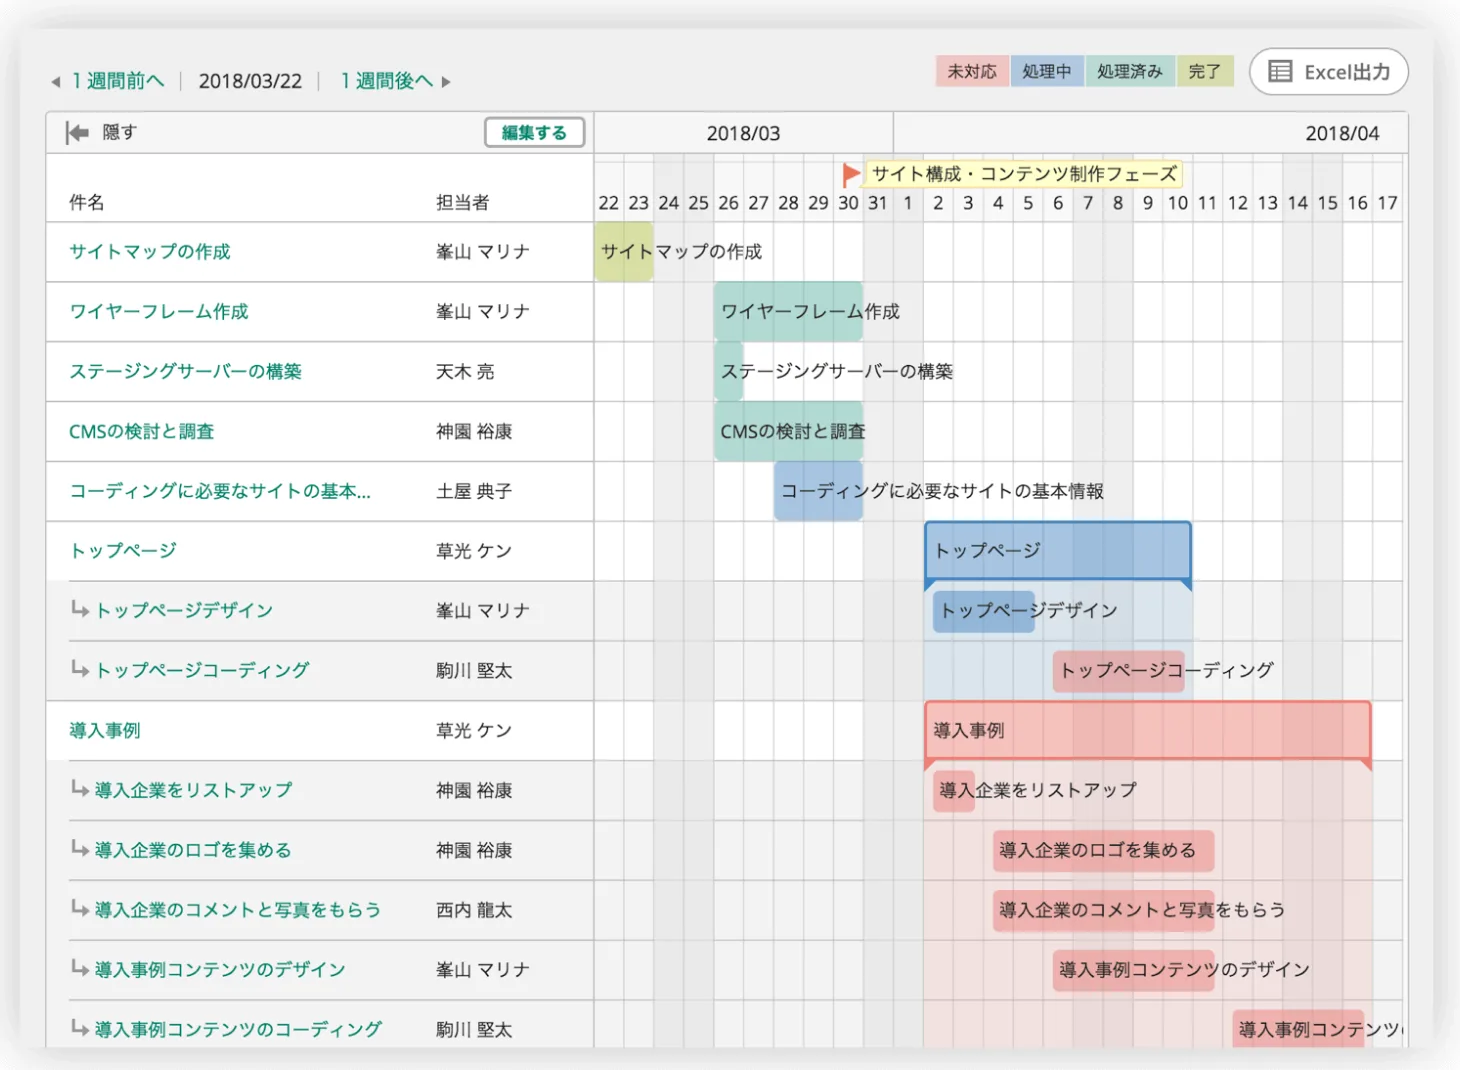
Task: Click the 未対応 status legend swatch
Action: (972, 71)
